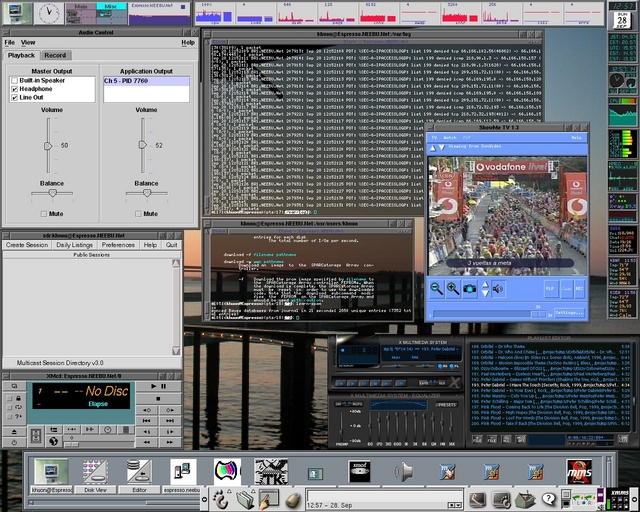Click XMcd eject button

pos(14,432)
